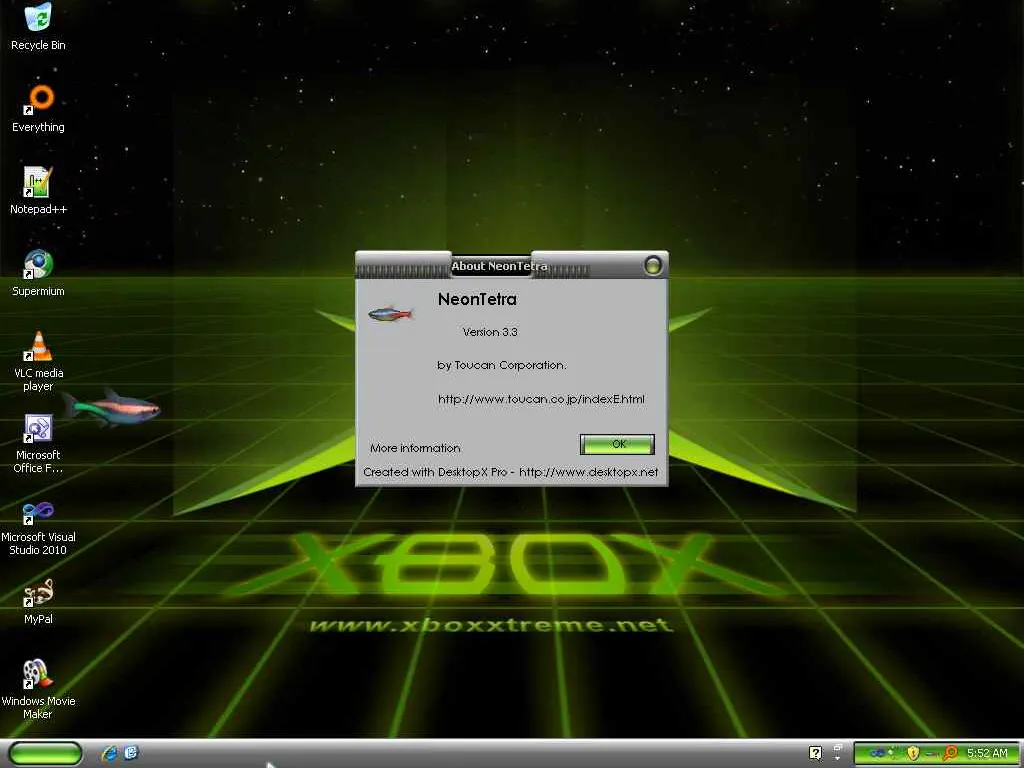Click OK in About NeonTetra dialog
This screenshot has width=1024, height=768.
coord(617,444)
